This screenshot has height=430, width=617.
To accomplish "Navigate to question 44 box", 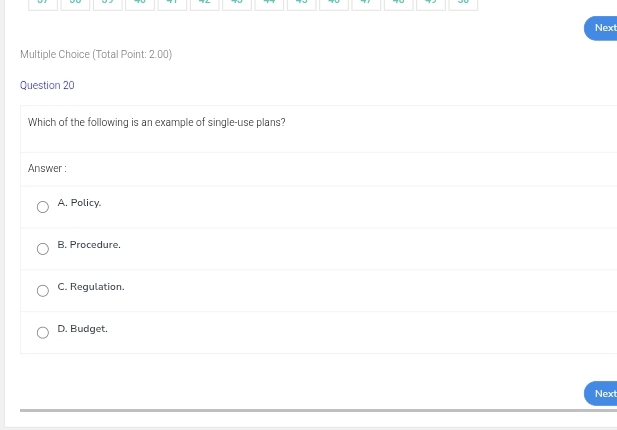I will click(267, 3).
